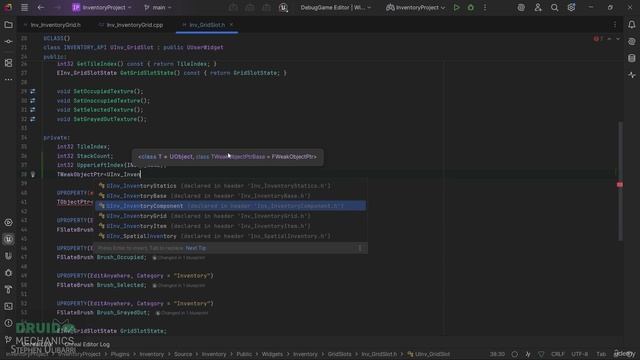The image size is (640, 360).
Task: Open the completion popup options menu
Action: (360, 248)
